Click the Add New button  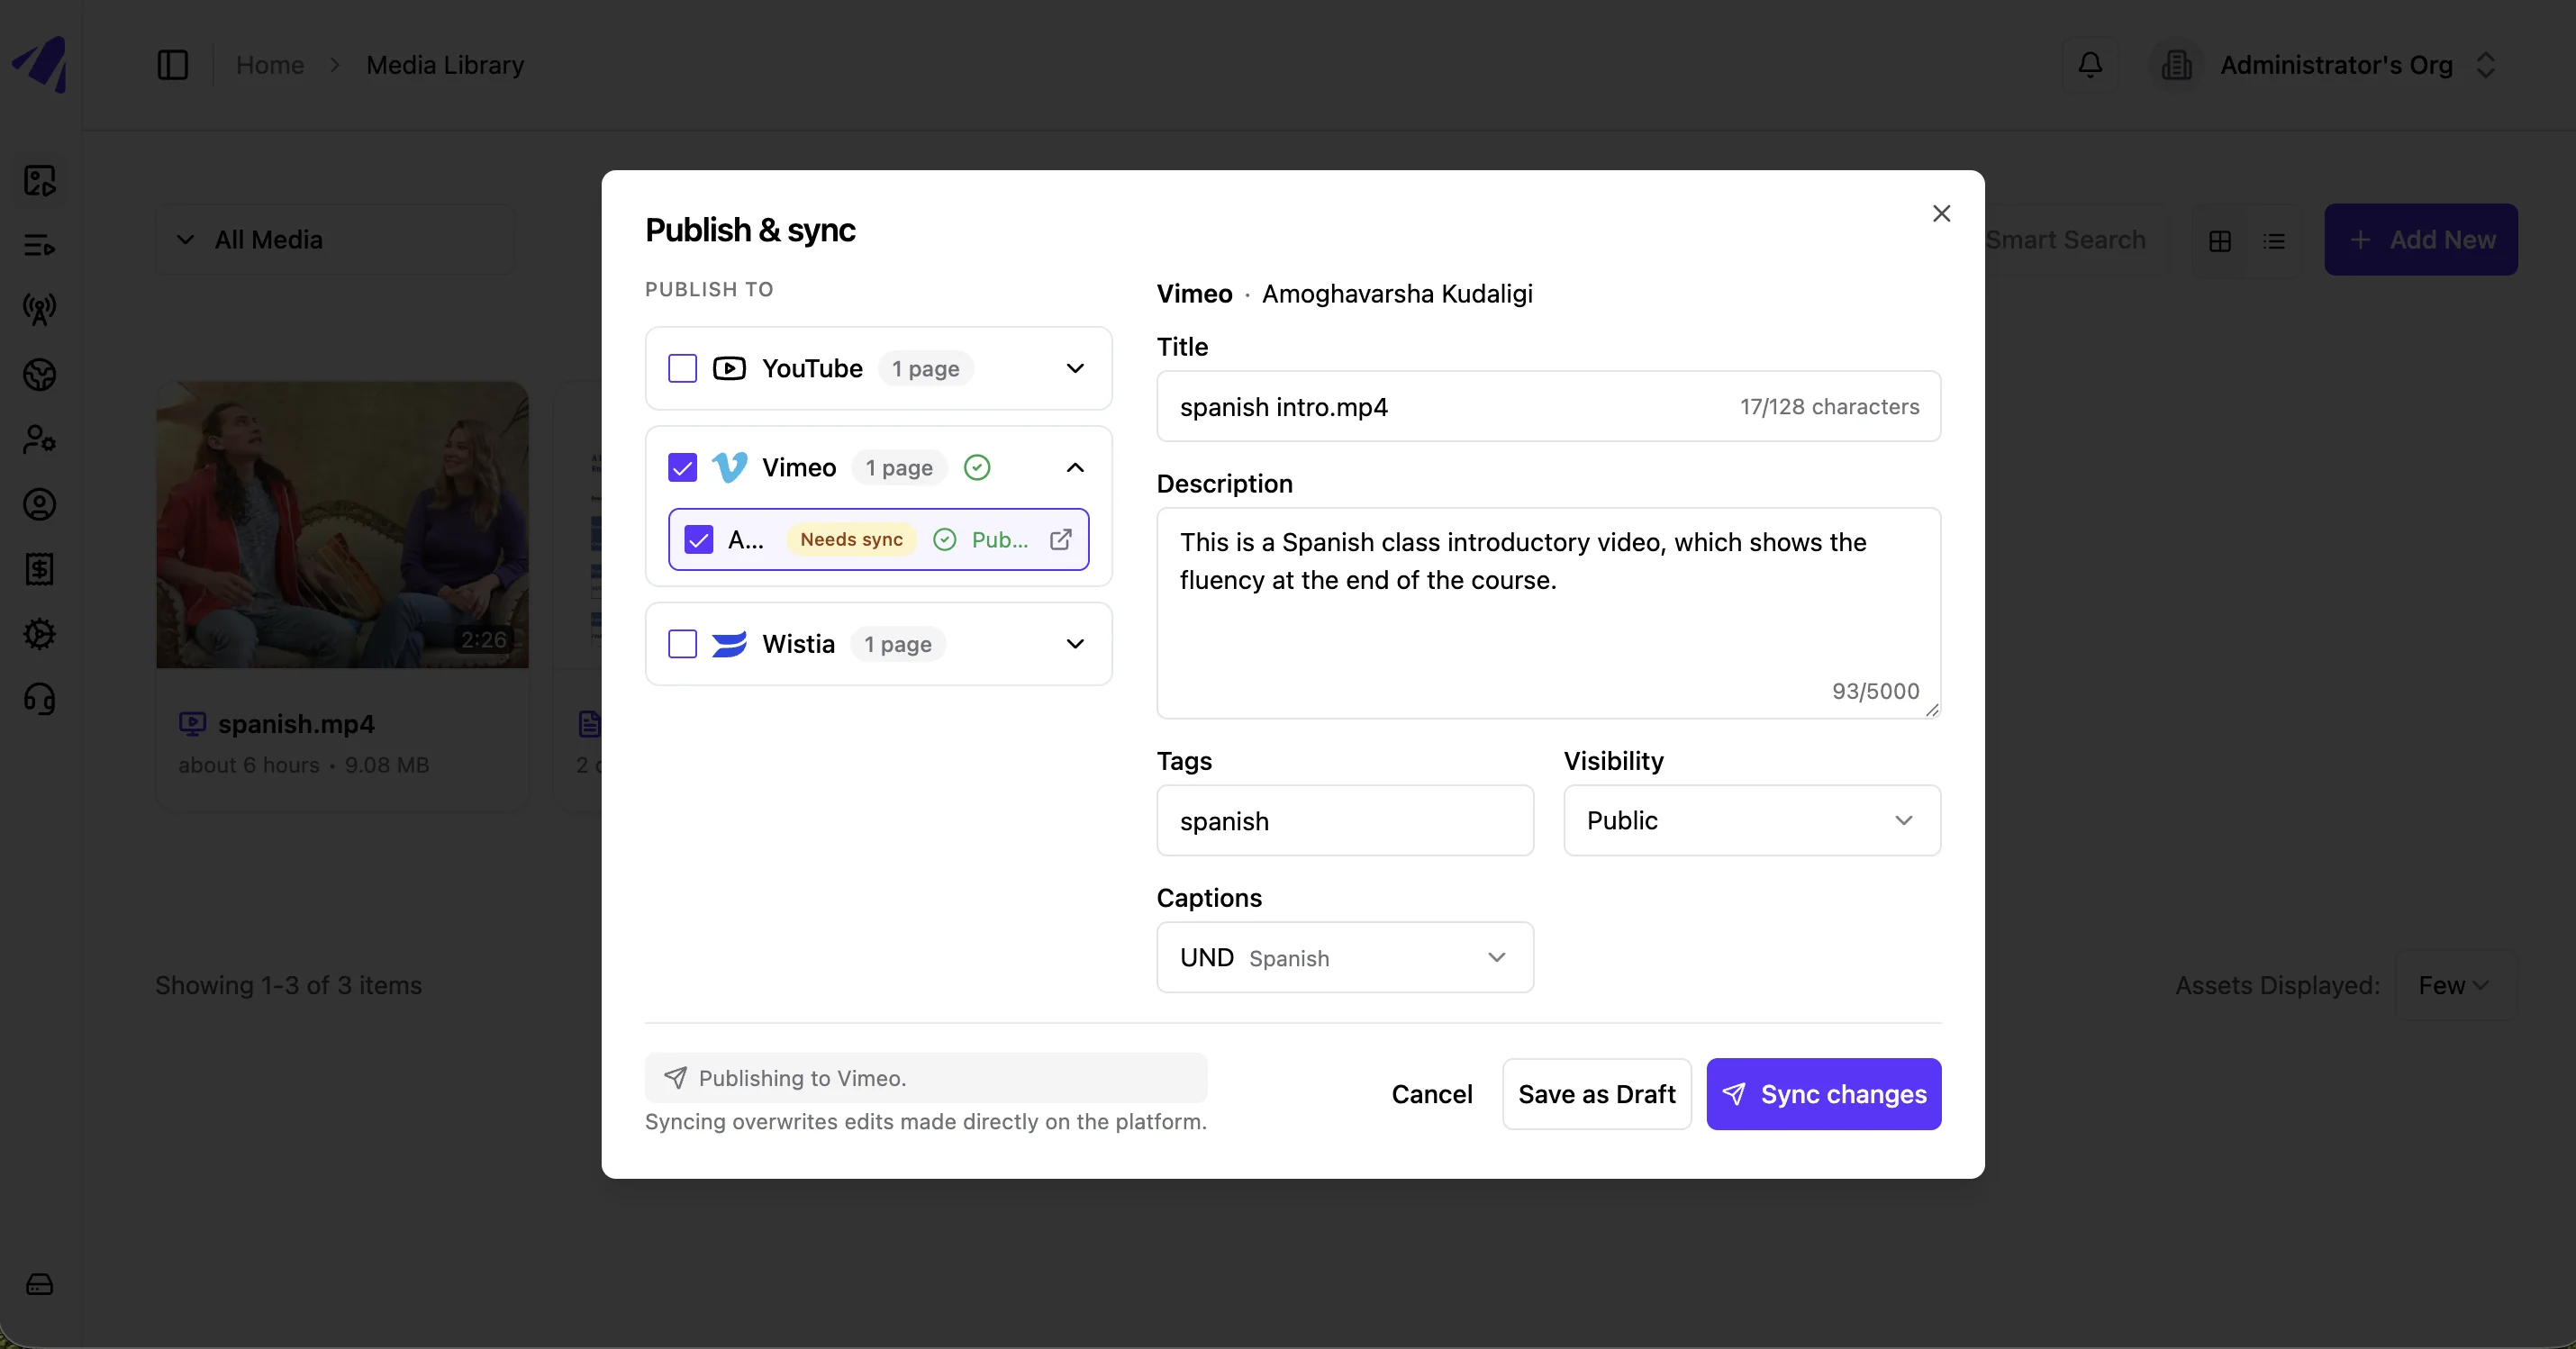2420,241
